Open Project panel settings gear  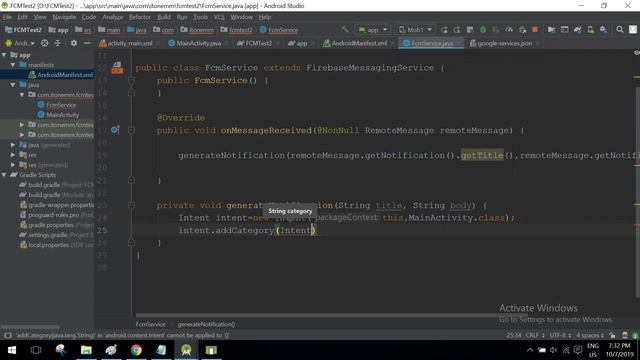[x=73, y=43]
